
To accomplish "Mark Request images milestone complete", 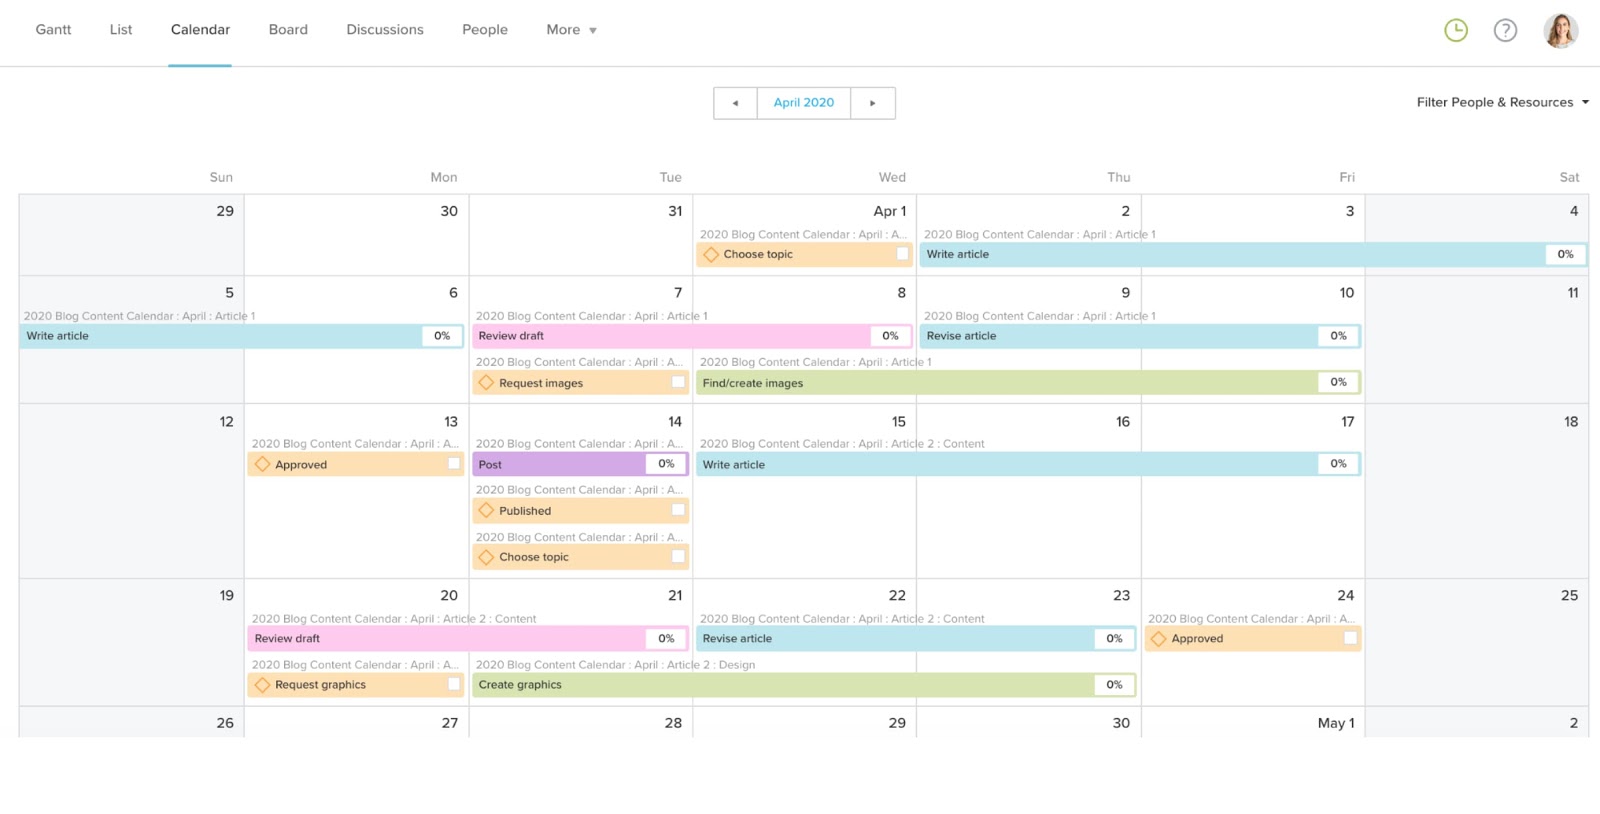I will 678,382.
